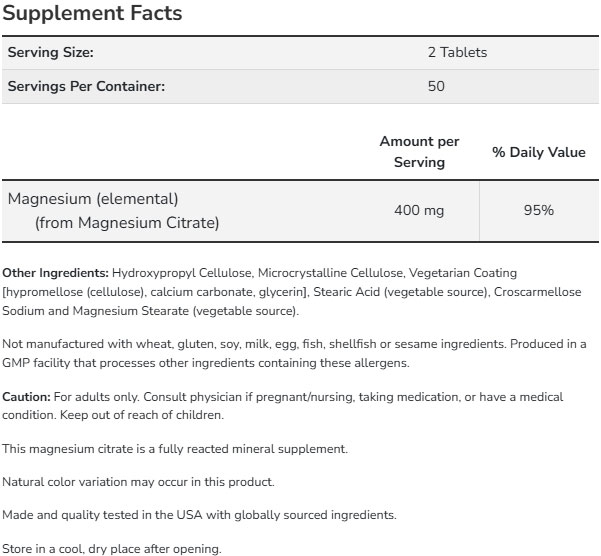Click the Natural color variation sentence
This screenshot has width=601, height=556.
pyautogui.click(x=138, y=482)
